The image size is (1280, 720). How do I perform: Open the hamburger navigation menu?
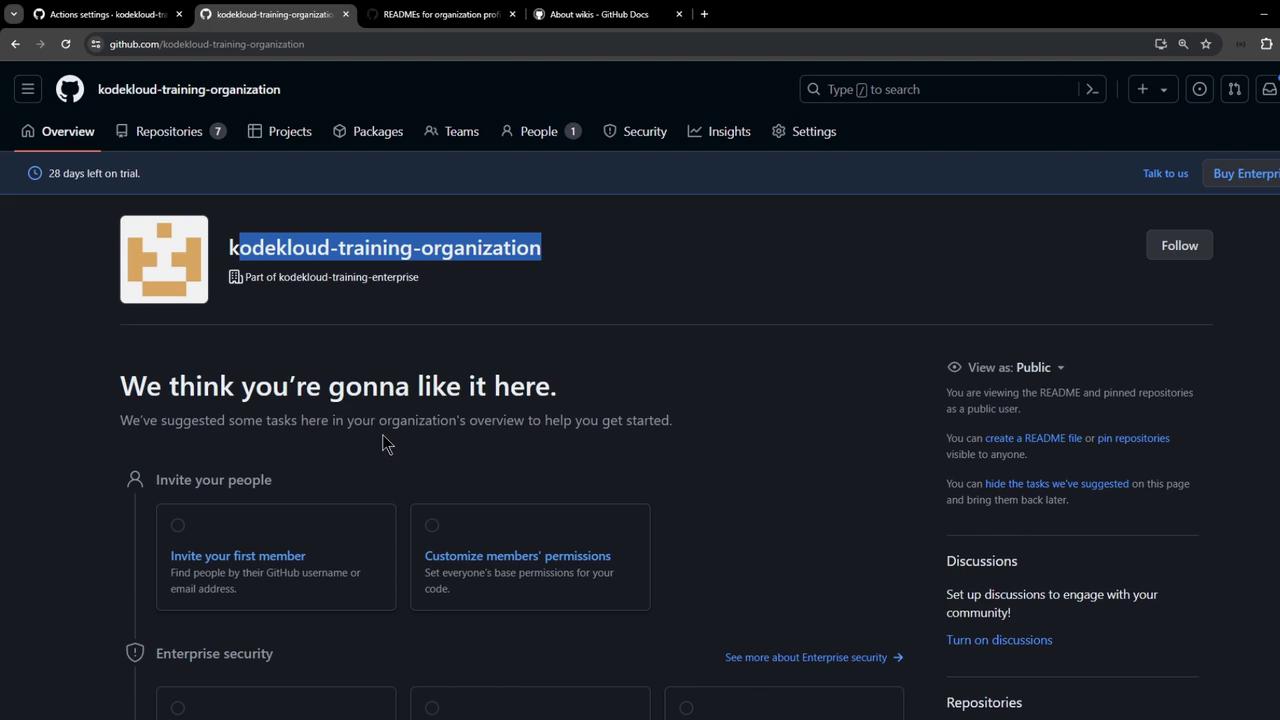point(28,89)
